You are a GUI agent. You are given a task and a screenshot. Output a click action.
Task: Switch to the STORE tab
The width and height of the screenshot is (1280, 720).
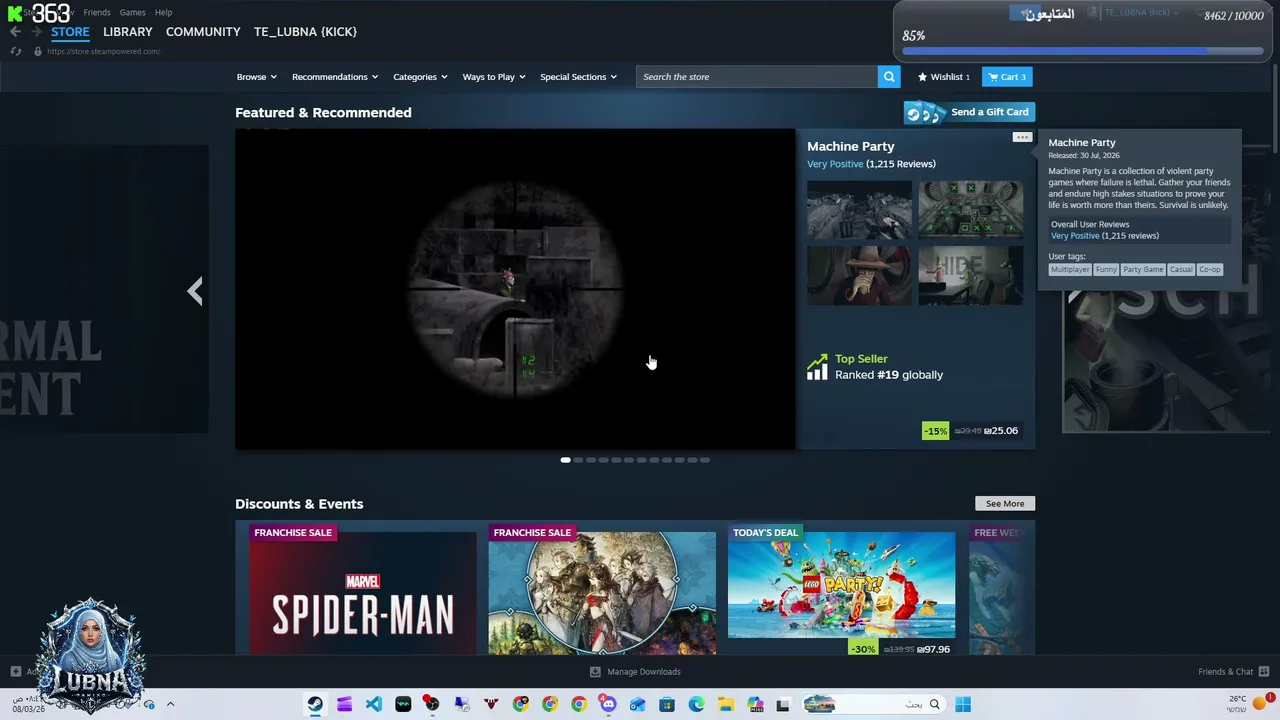tap(70, 32)
